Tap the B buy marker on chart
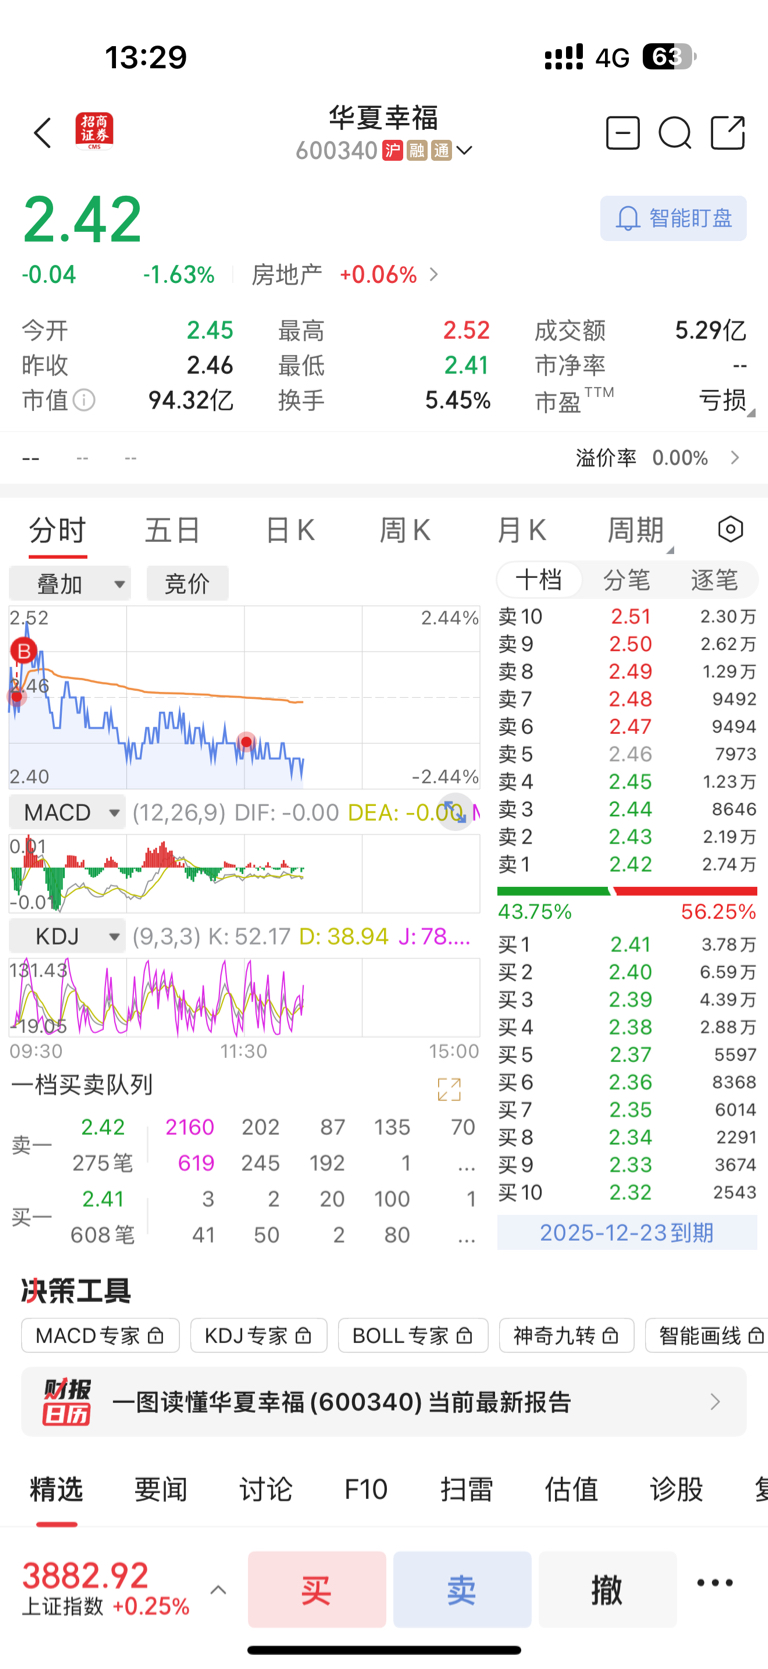The height and width of the screenshot is (1669, 768). point(23,651)
